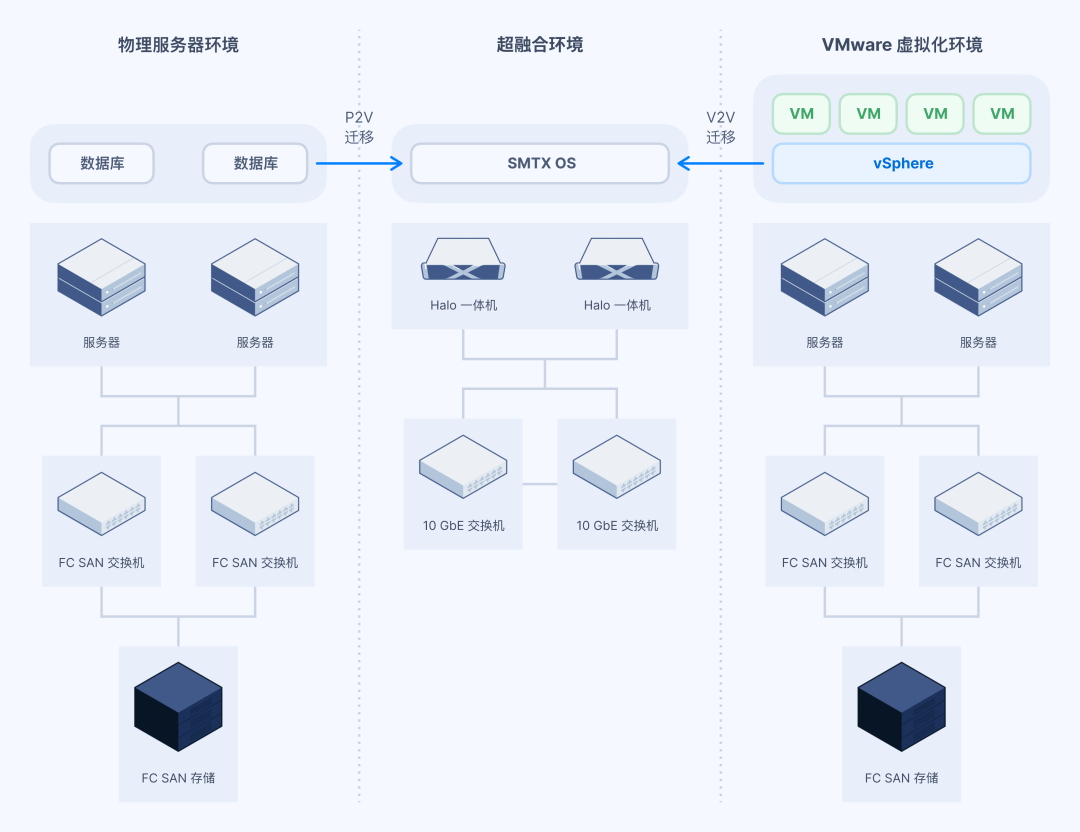Select the left FC SAN 交换机 icon under VMware
The height and width of the screenshot is (832, 1080).
(824, 503)
